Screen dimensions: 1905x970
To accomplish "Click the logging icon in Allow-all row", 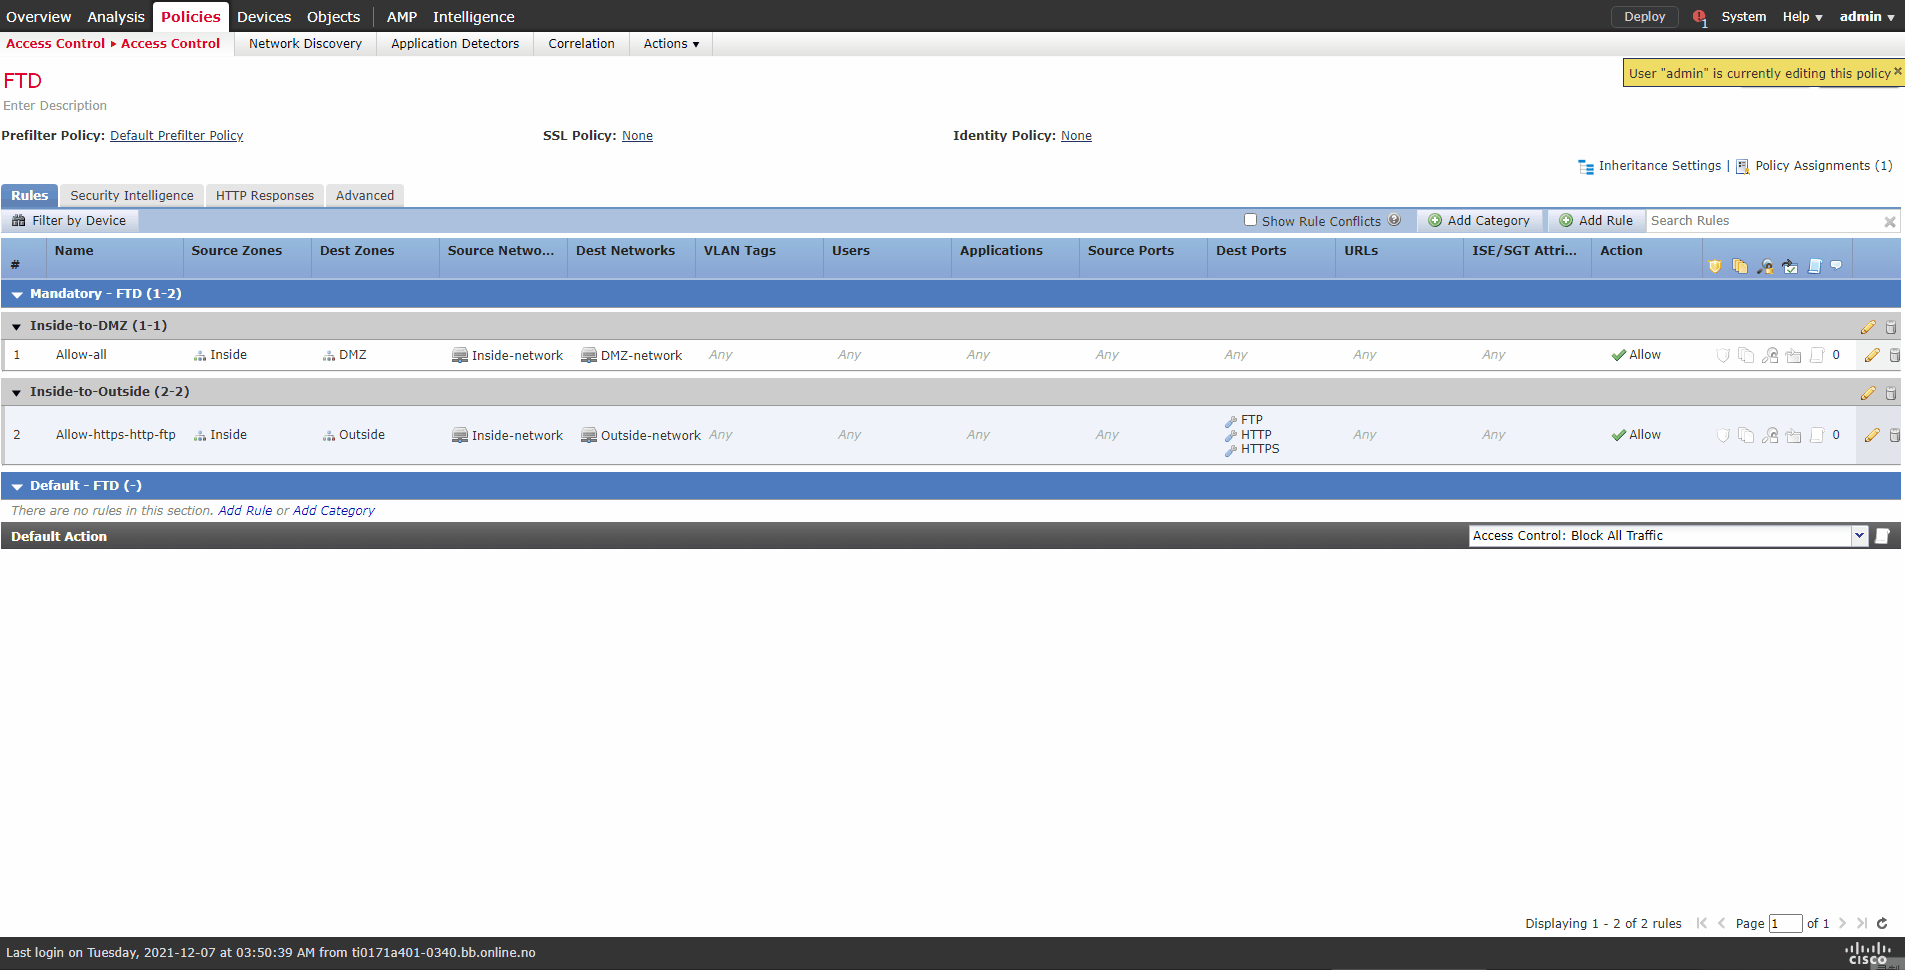I will coord(1817,355).
